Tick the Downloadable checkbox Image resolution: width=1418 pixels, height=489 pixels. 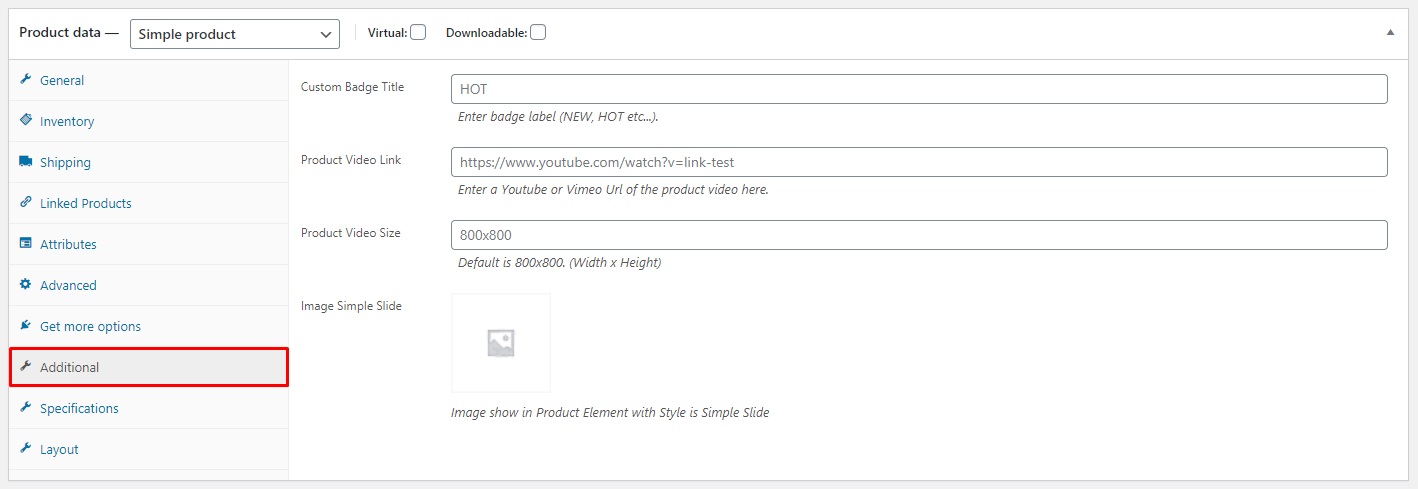tap(538, 32)
